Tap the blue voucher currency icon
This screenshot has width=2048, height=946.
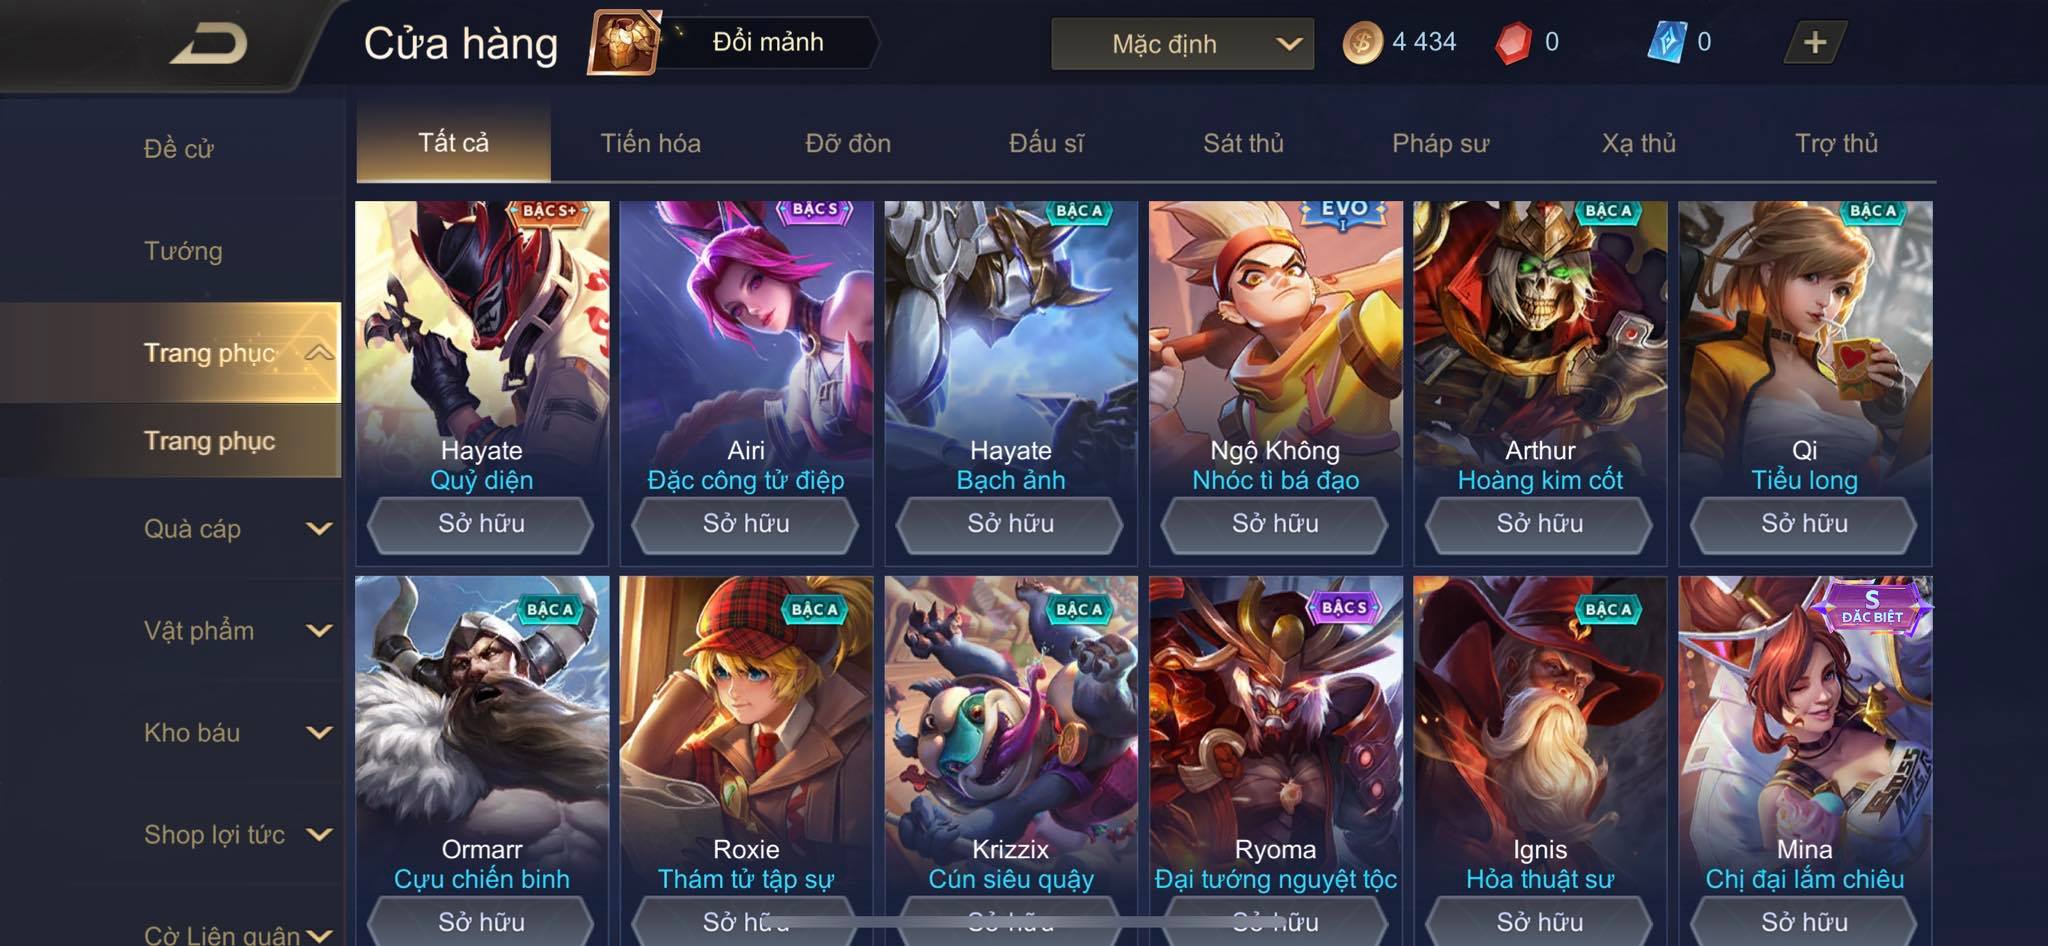tap(1666, 43)
